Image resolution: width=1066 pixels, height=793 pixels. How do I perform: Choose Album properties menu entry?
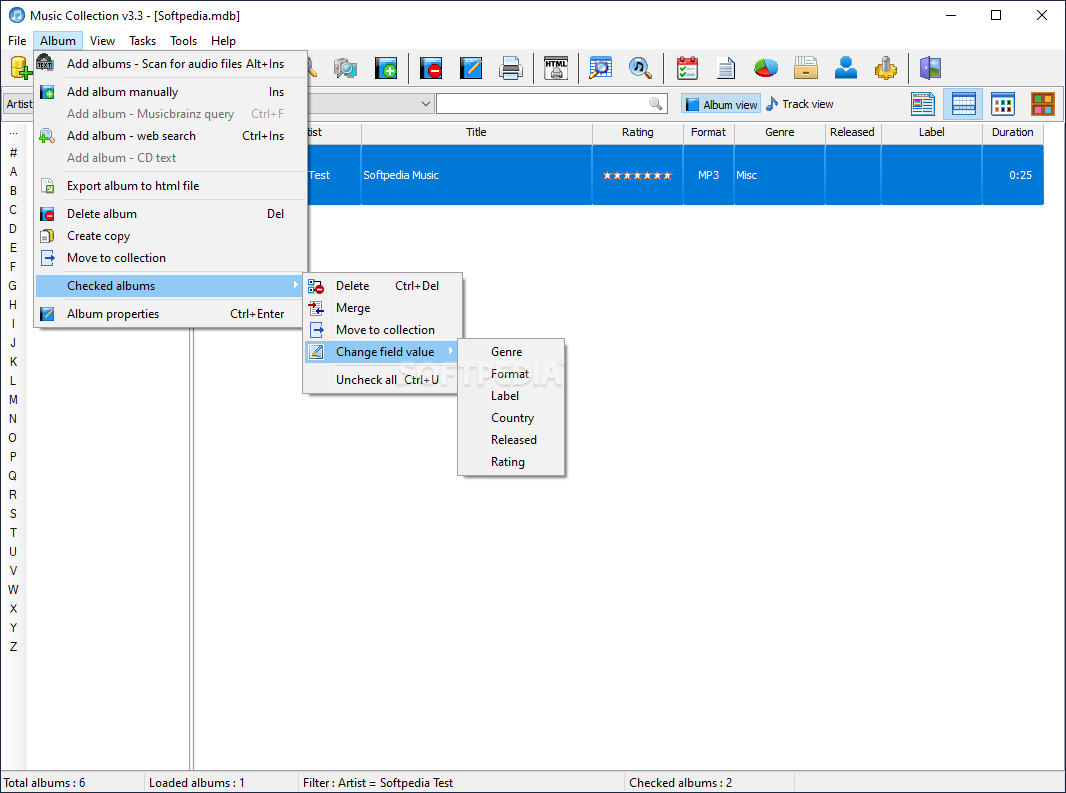[x=170, y=314]
